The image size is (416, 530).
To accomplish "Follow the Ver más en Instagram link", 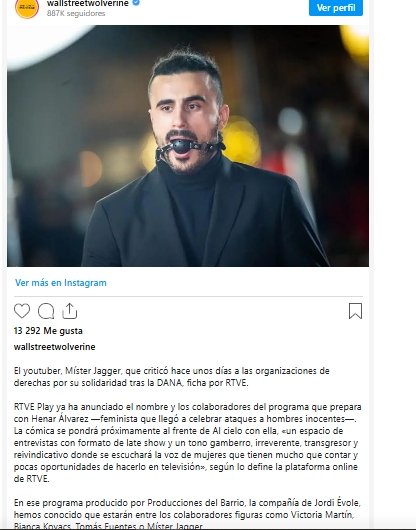I will (61, 283).
